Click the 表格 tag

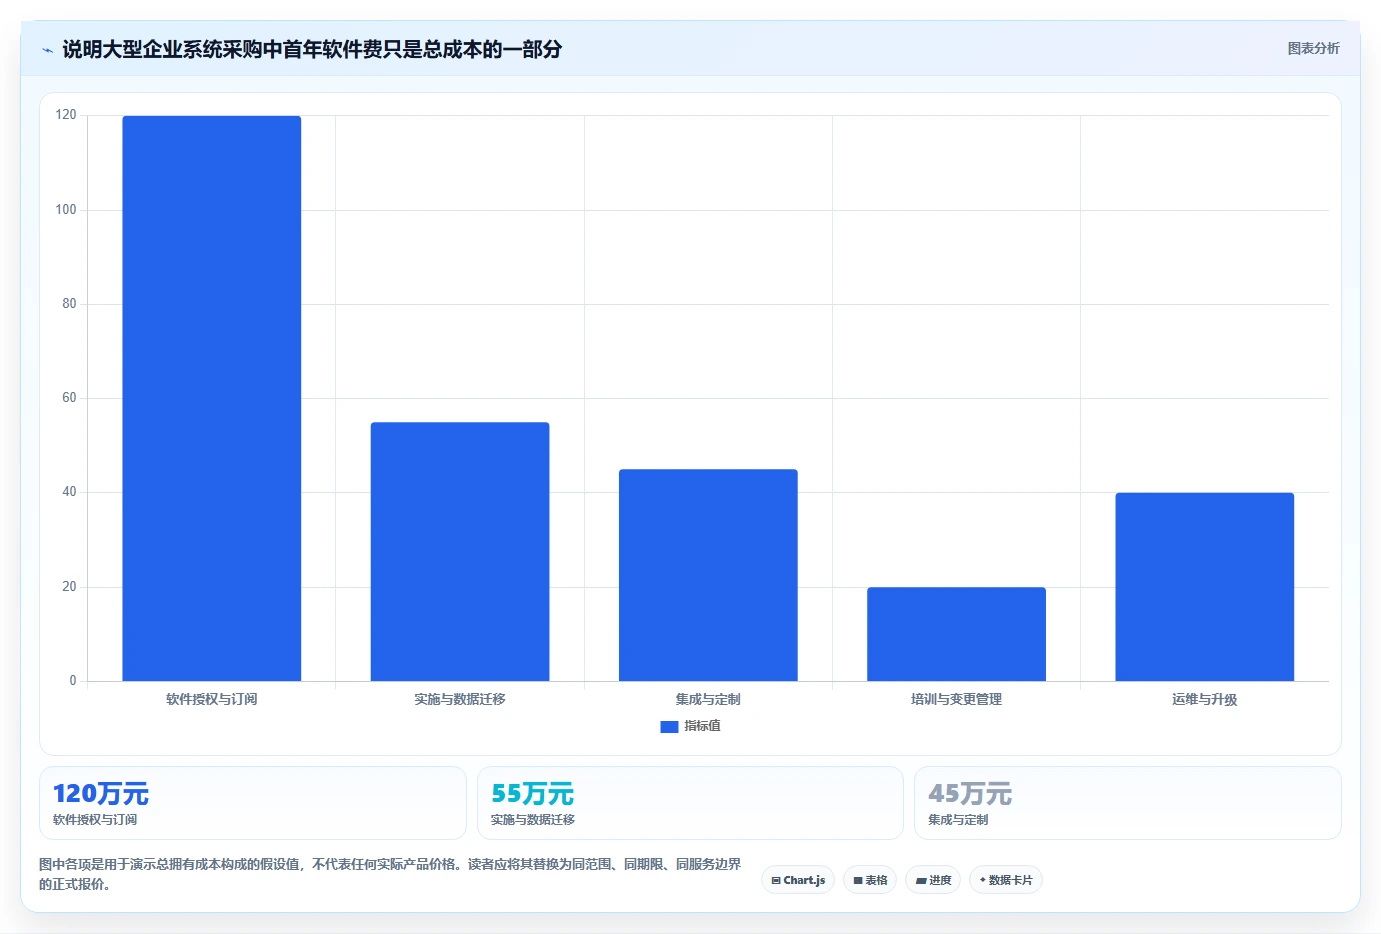coord(870,880)
